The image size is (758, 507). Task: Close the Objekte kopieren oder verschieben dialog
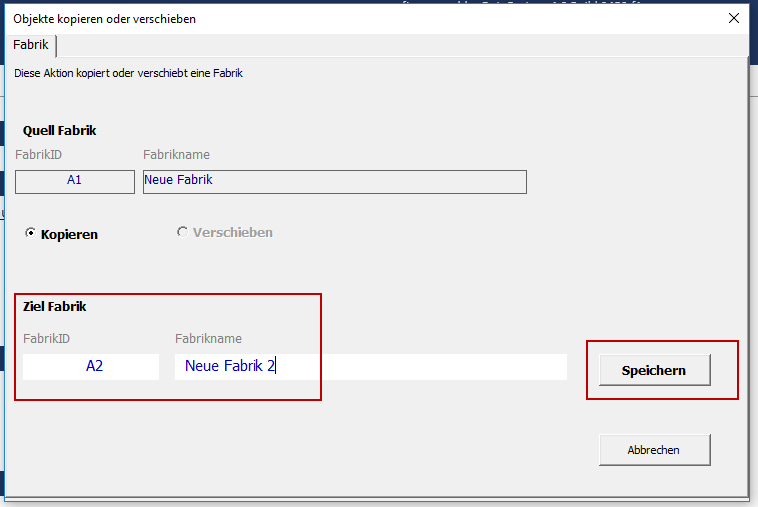click(734, 18)
